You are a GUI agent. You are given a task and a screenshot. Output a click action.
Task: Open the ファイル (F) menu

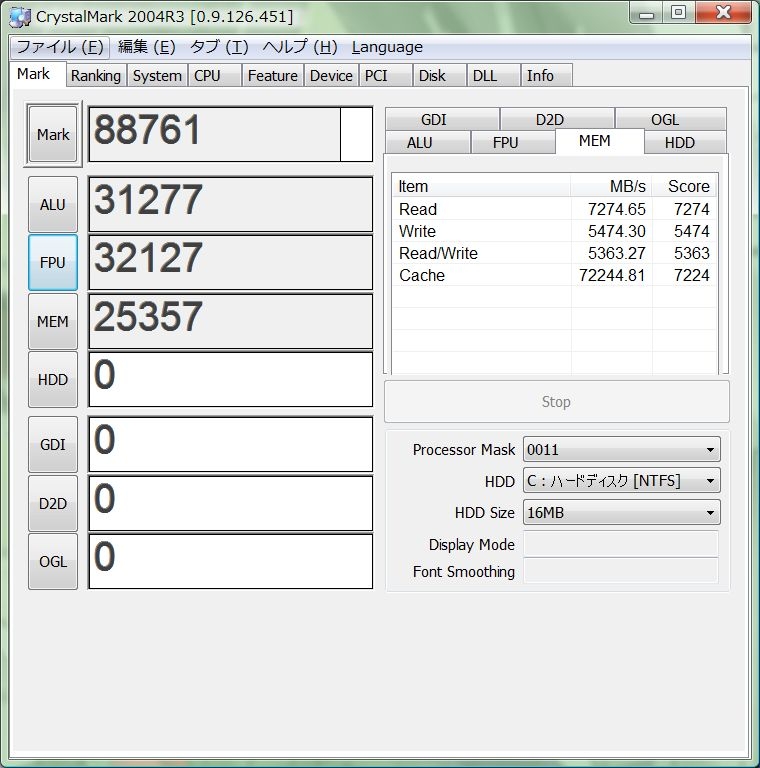tap(60, 47)
